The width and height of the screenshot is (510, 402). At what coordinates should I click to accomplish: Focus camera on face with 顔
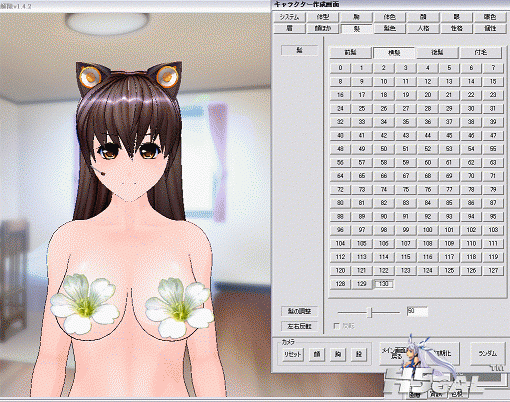point(317,354)
